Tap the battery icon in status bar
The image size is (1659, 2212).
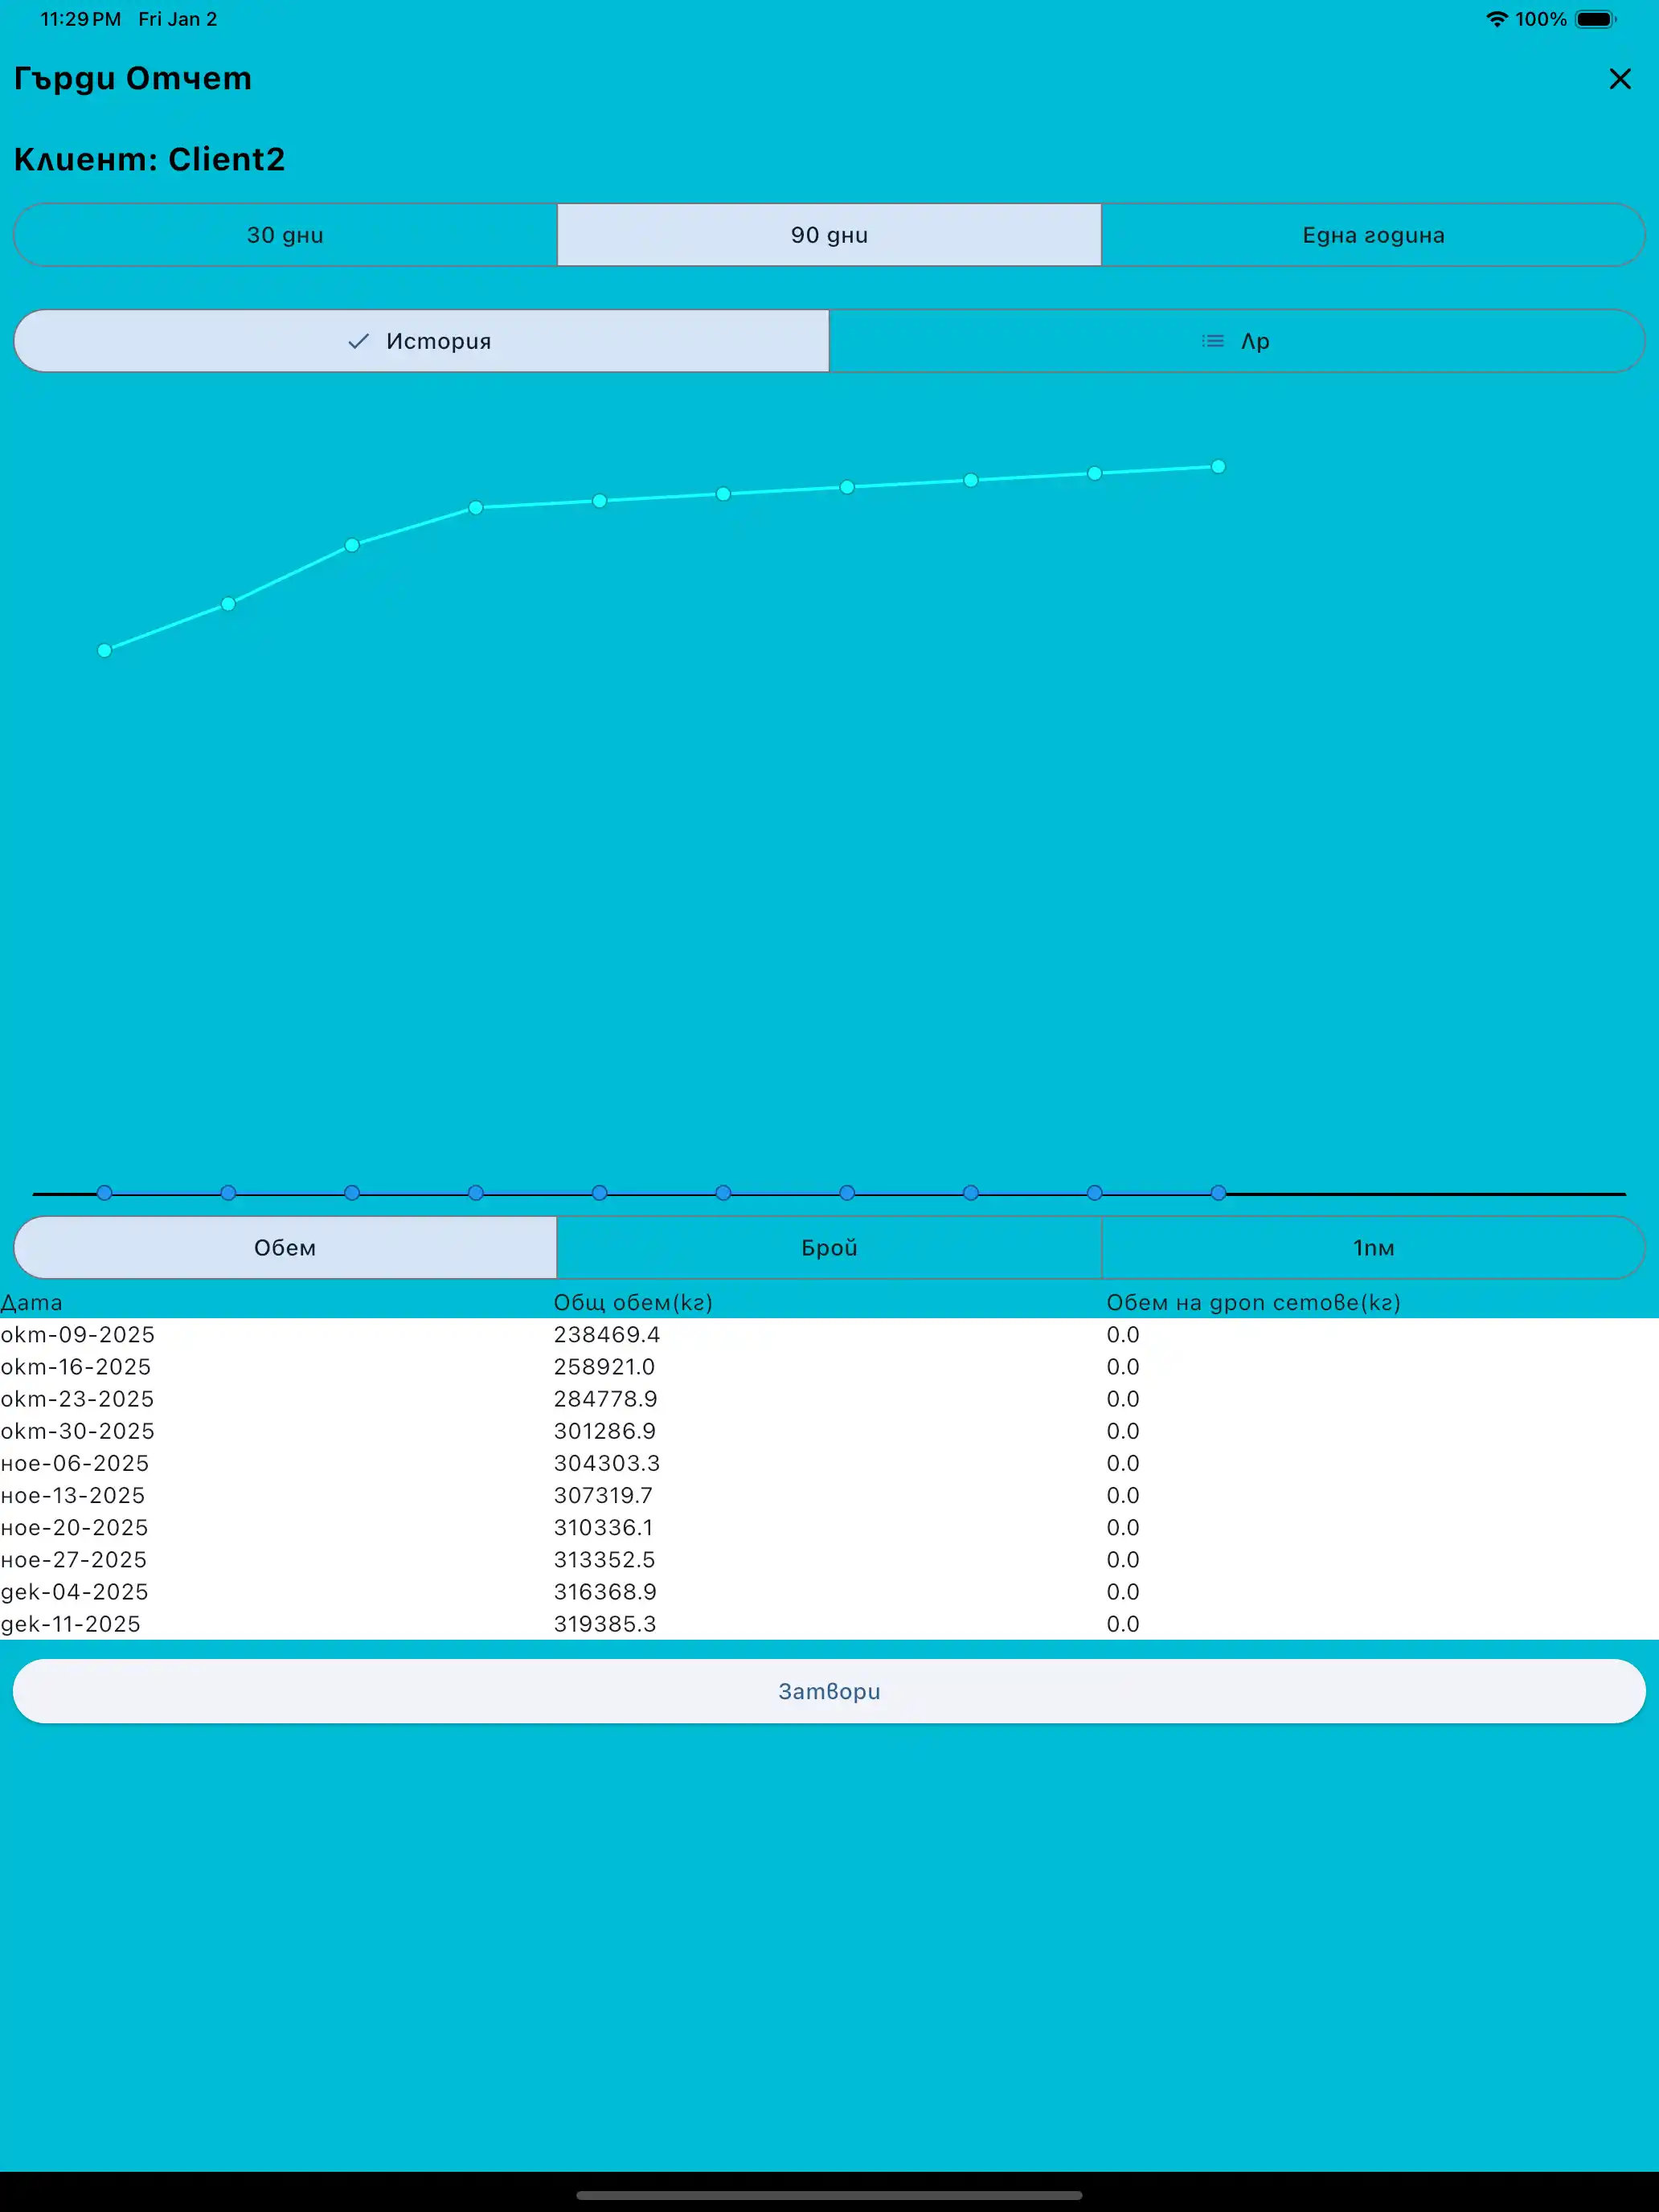[x=1595, y=19]
